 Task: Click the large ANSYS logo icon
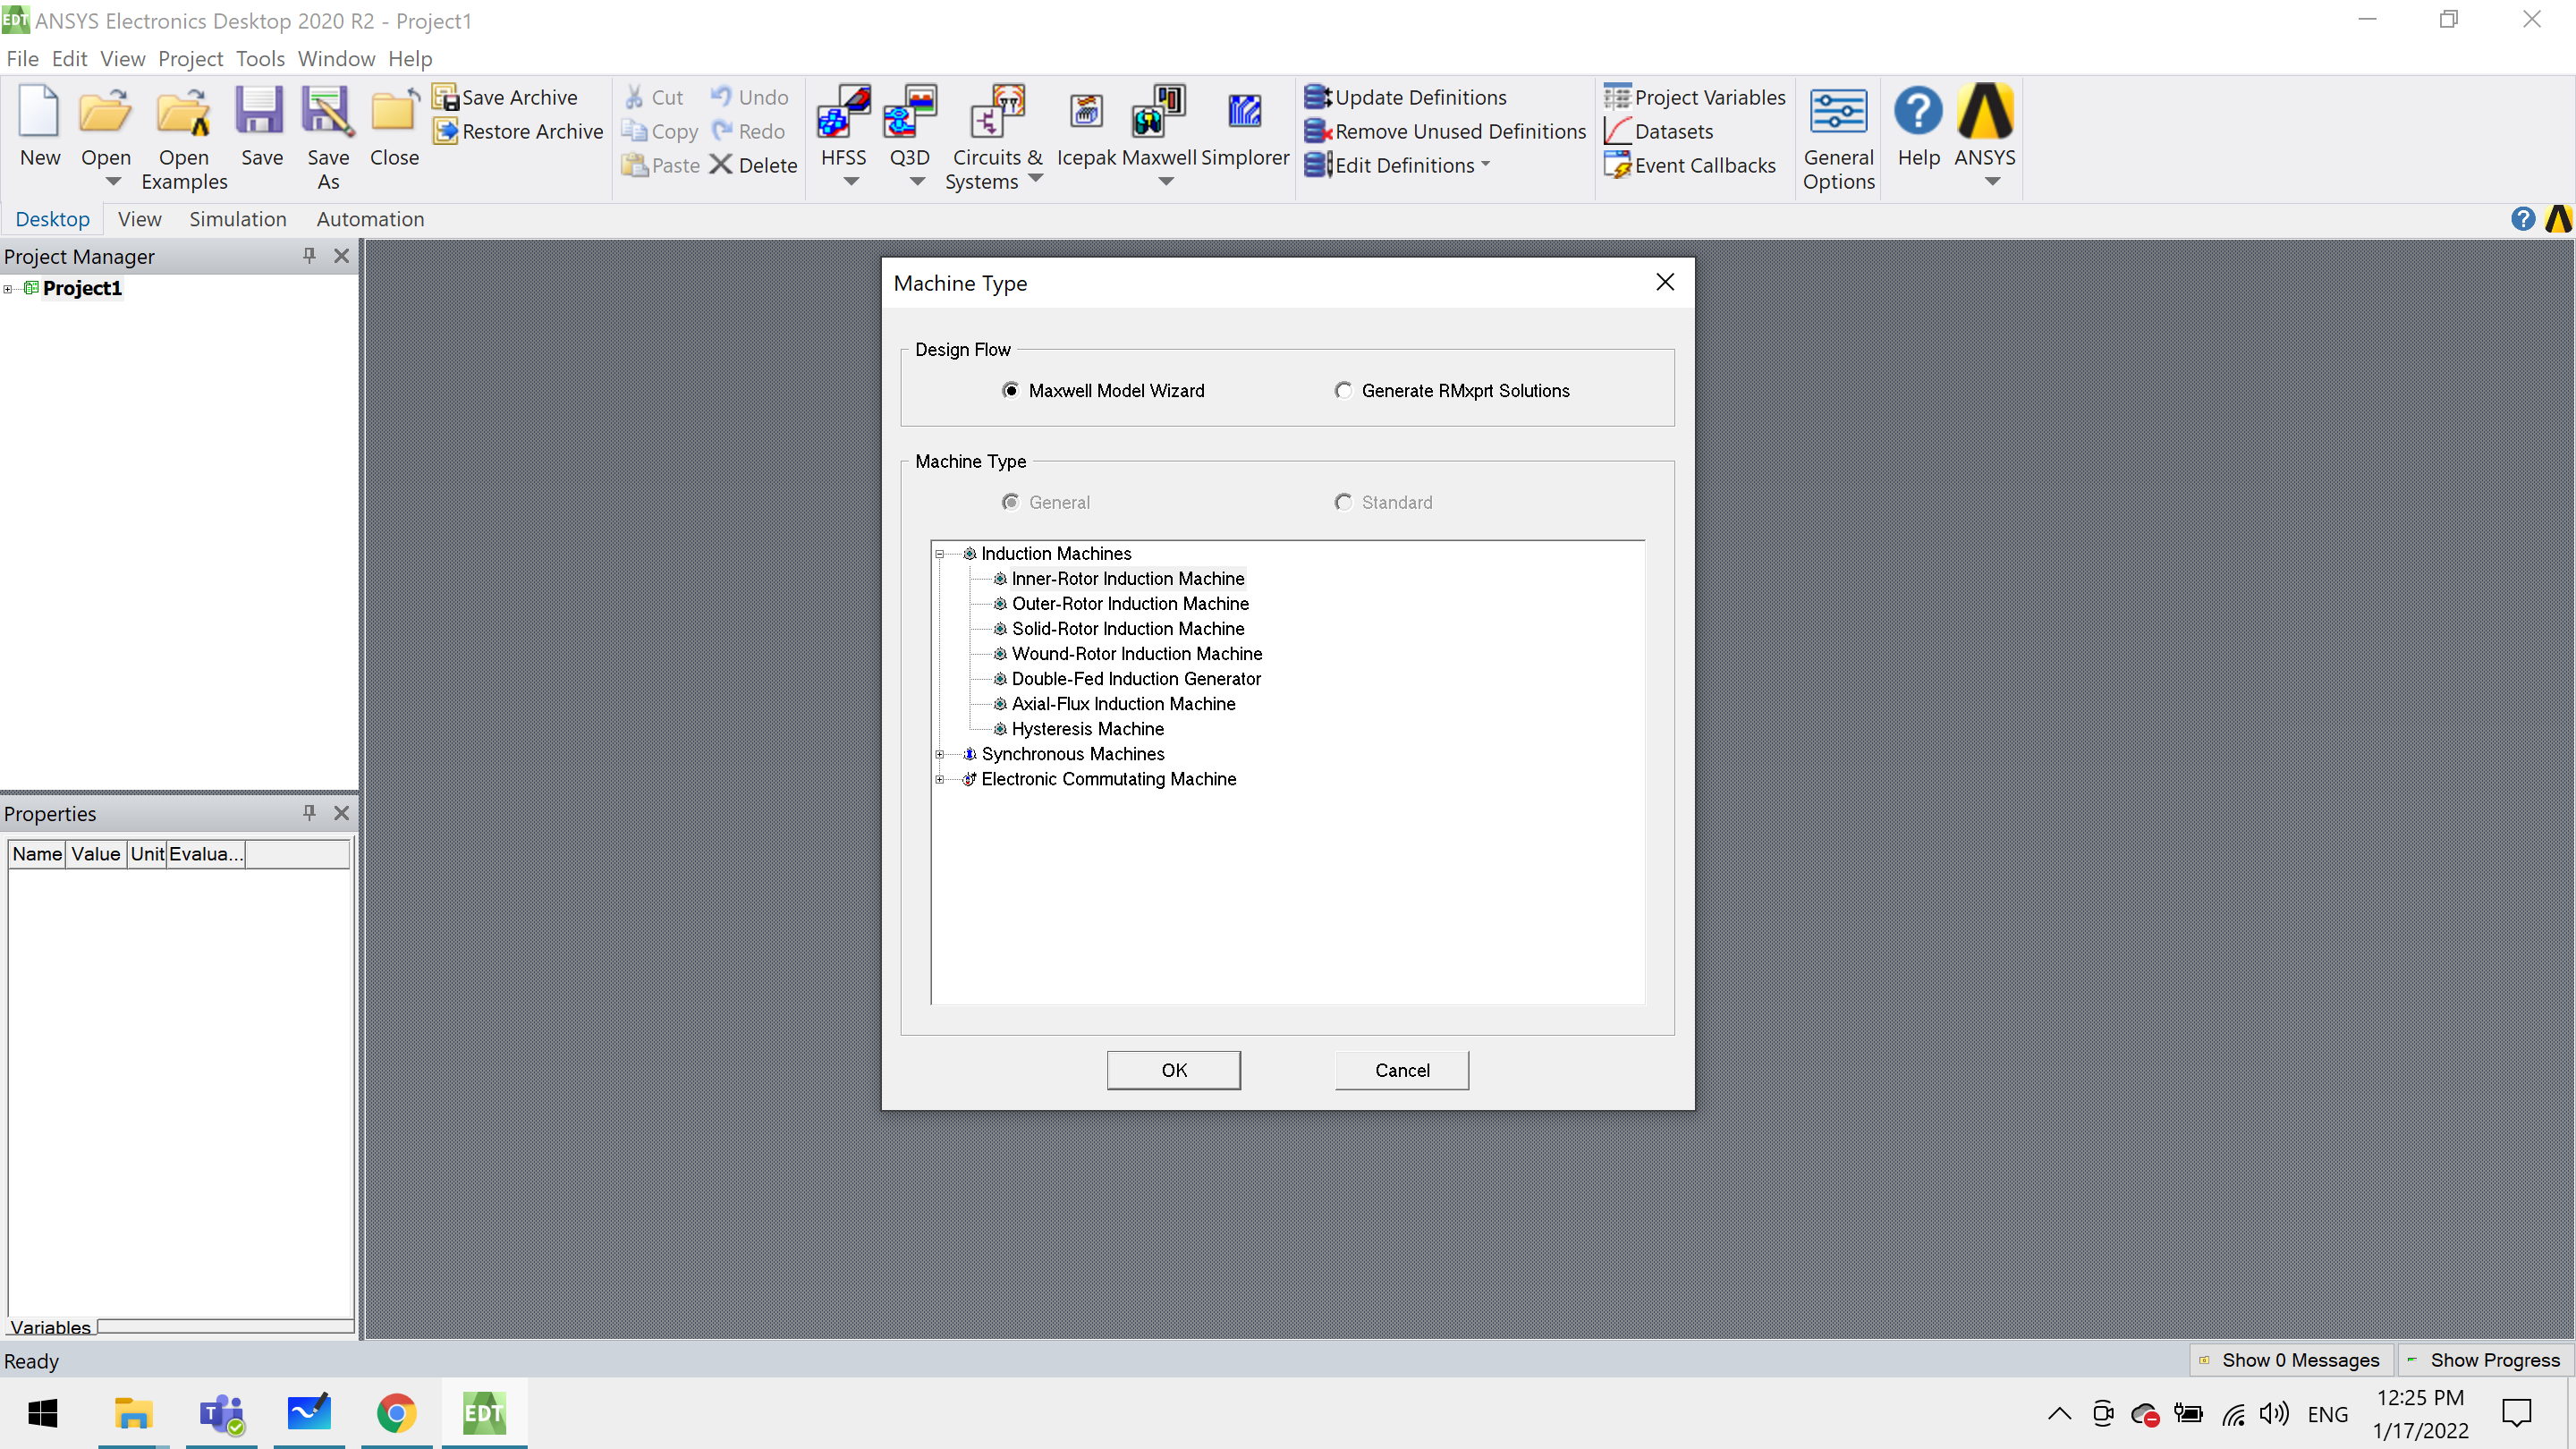tap(1985, 111)
